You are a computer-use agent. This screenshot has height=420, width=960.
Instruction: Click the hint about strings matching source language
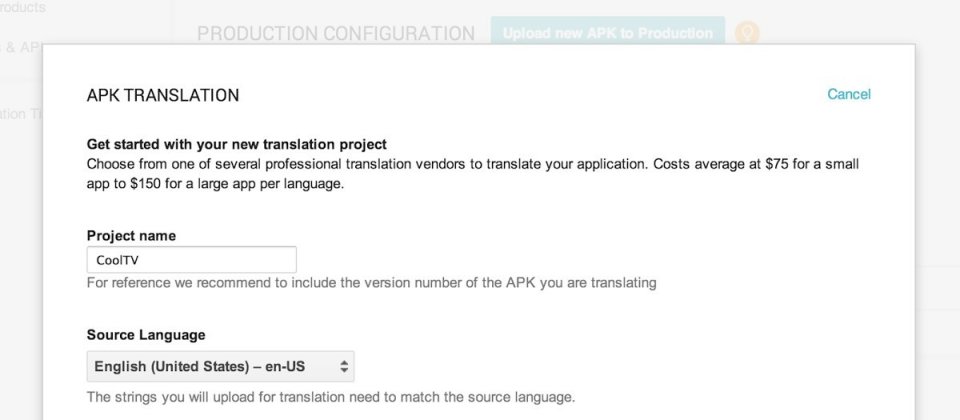click(331, 397)
